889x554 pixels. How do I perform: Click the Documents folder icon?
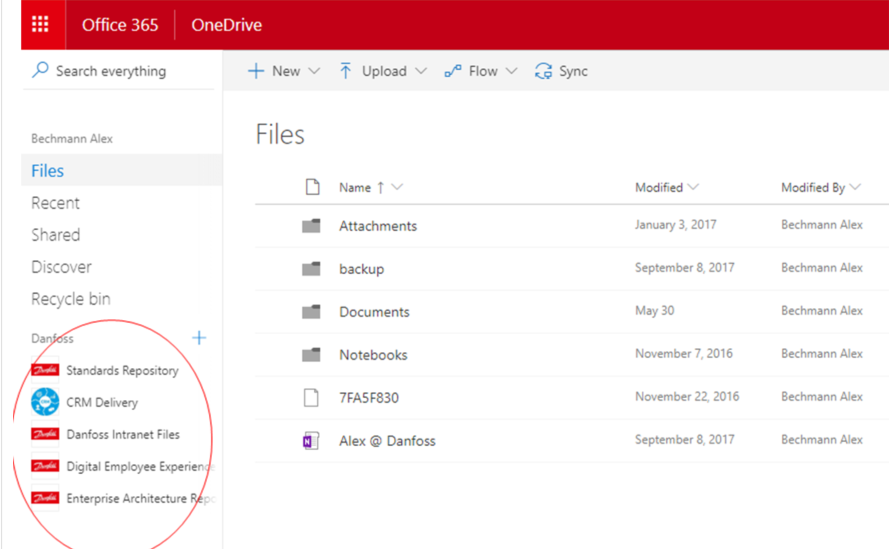[311, 311]
